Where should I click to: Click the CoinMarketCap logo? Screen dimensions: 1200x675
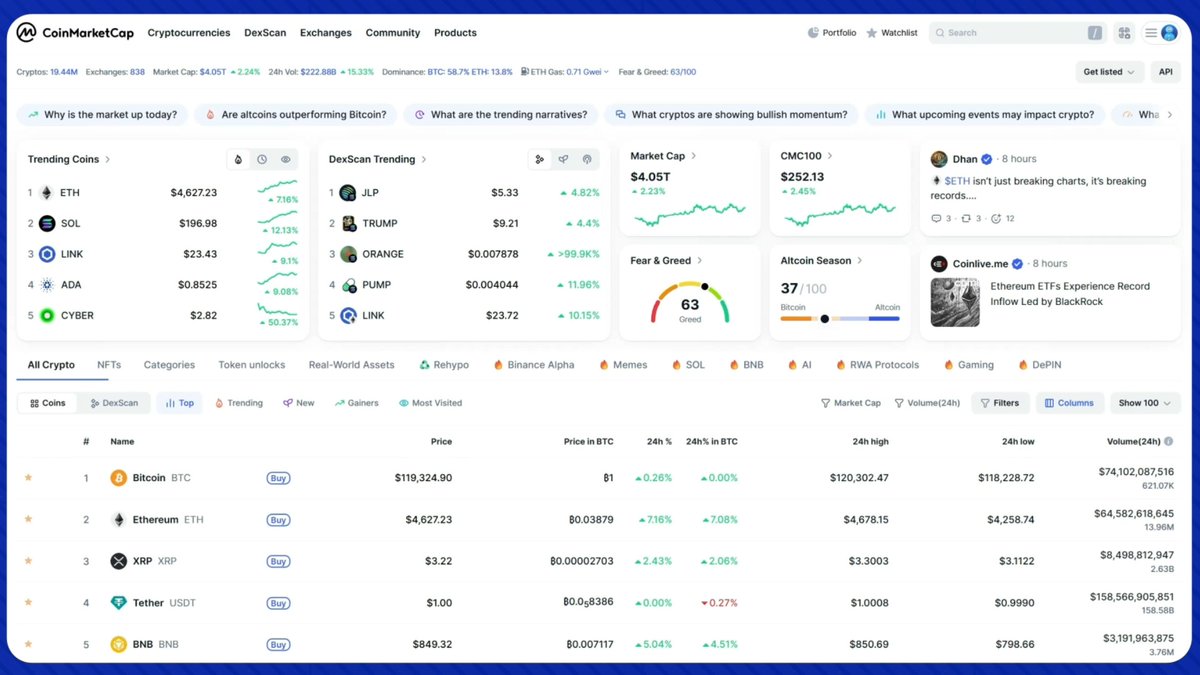click(75, 33)
